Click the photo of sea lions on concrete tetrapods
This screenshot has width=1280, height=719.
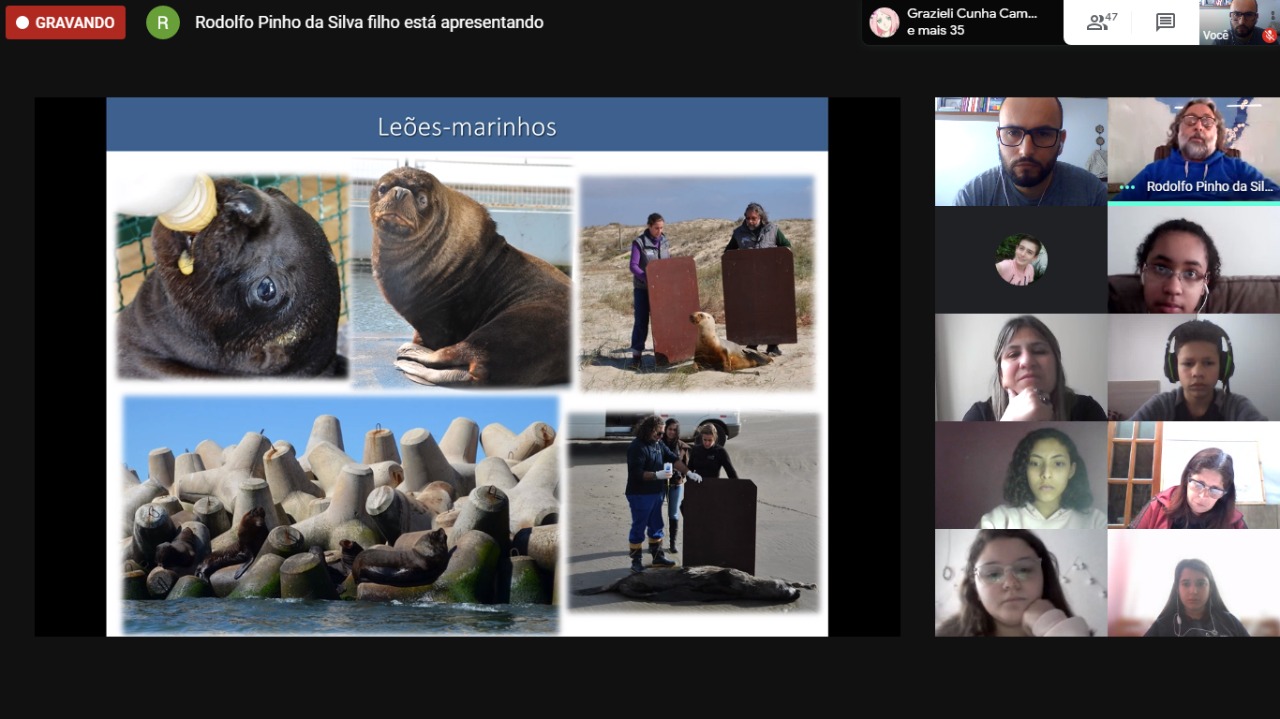pos(340,513)
